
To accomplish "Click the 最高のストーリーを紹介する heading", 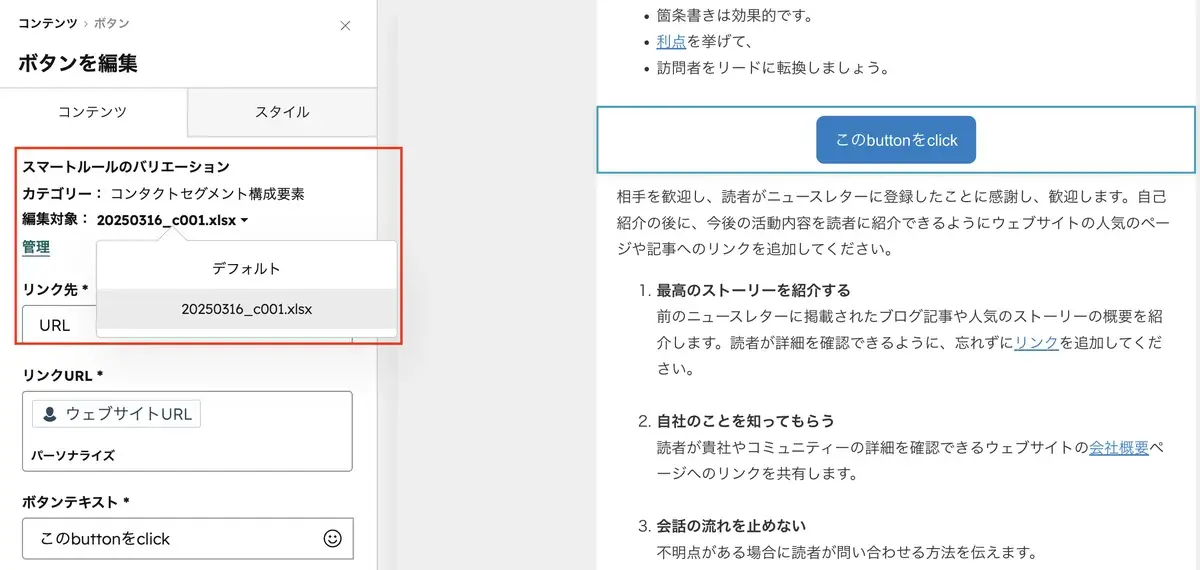I will tap(753, 291).
